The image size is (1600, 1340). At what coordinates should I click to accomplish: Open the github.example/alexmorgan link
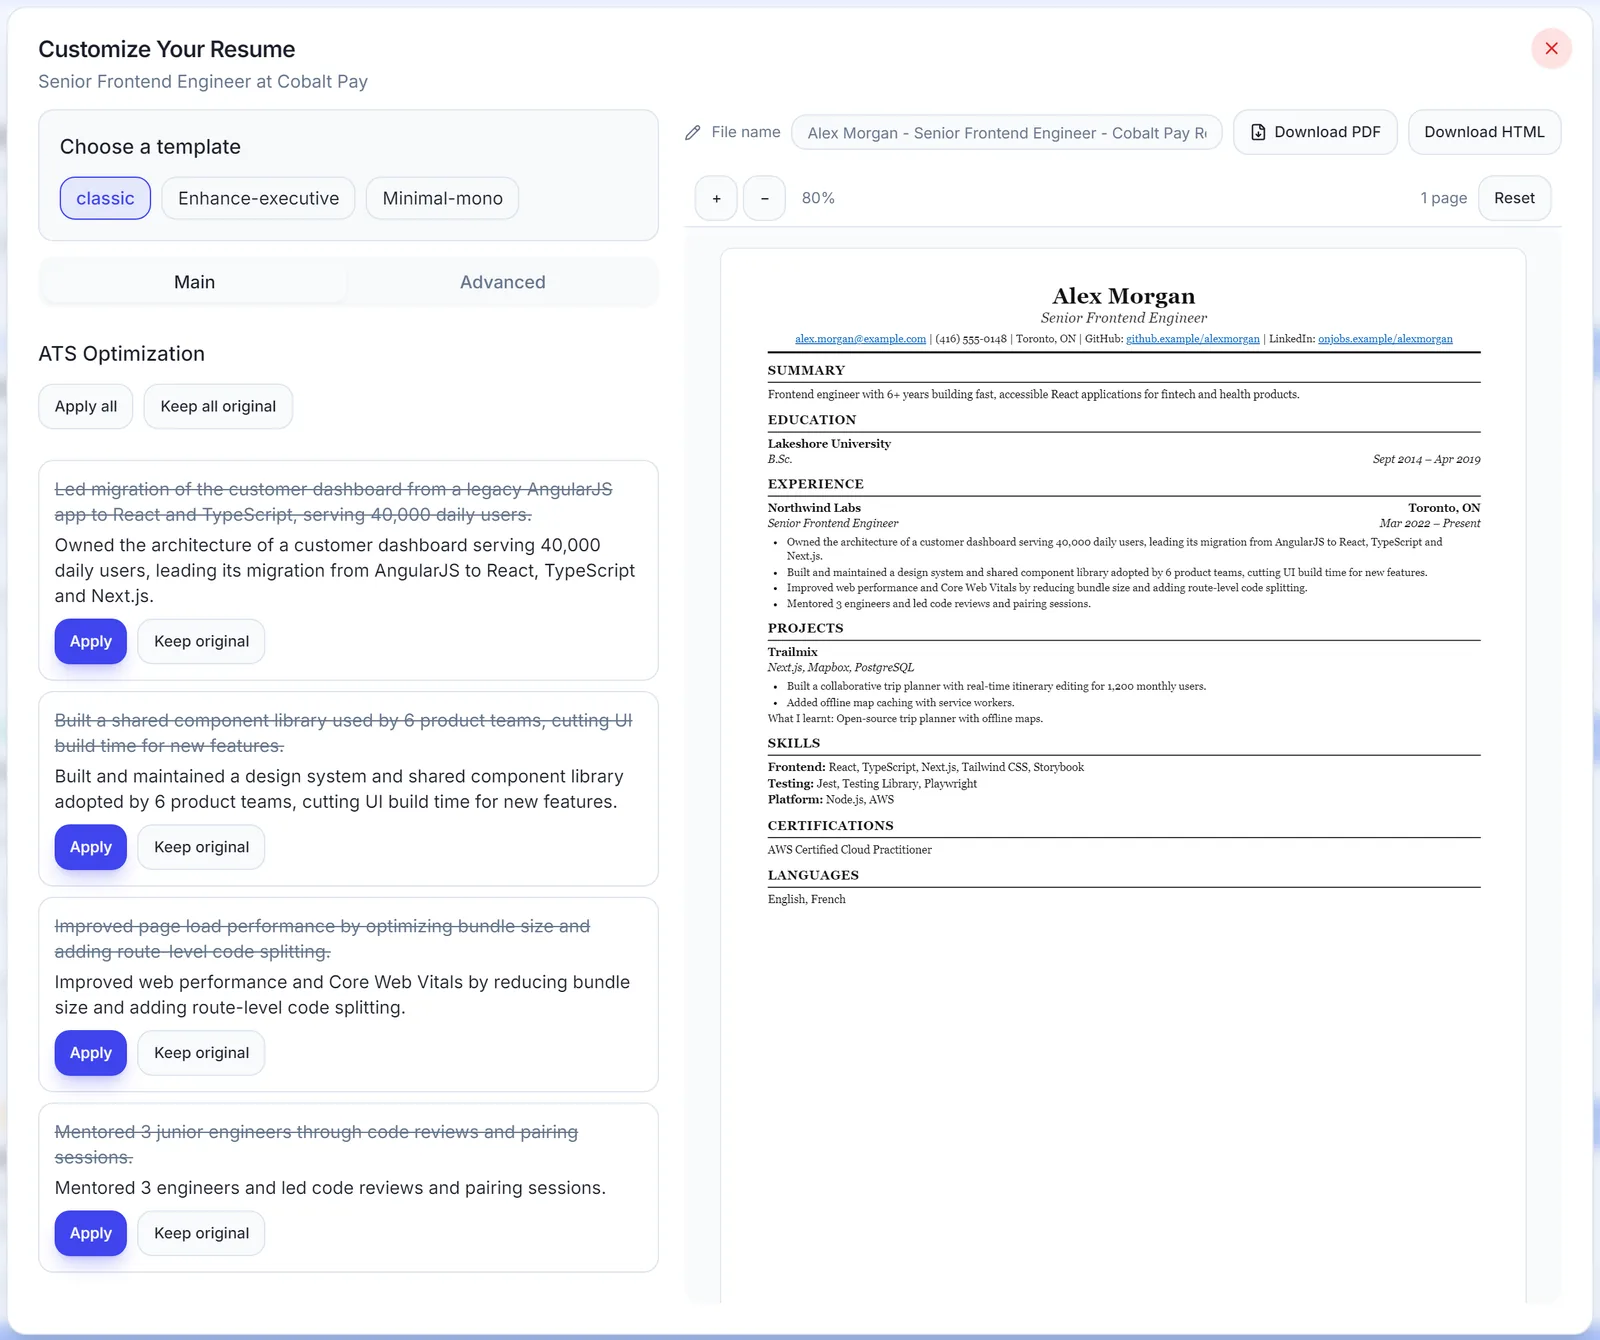pos(1193,339)
